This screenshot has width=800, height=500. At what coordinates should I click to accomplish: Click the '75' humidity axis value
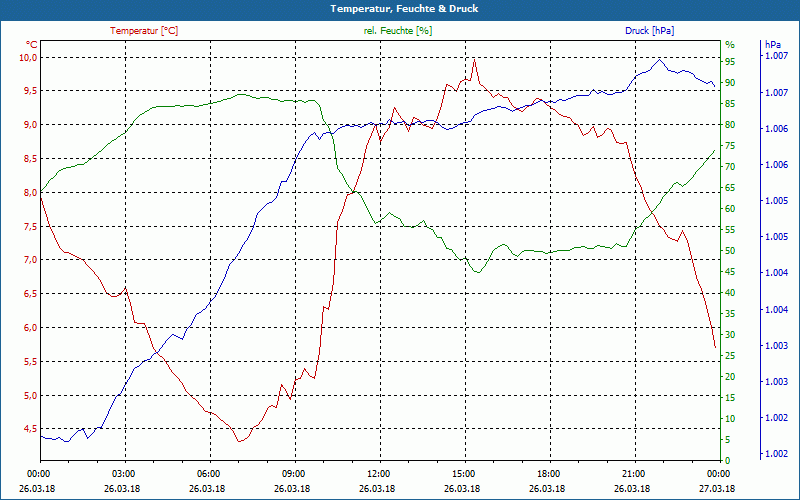pyautogui.click(x=730, y=145)
